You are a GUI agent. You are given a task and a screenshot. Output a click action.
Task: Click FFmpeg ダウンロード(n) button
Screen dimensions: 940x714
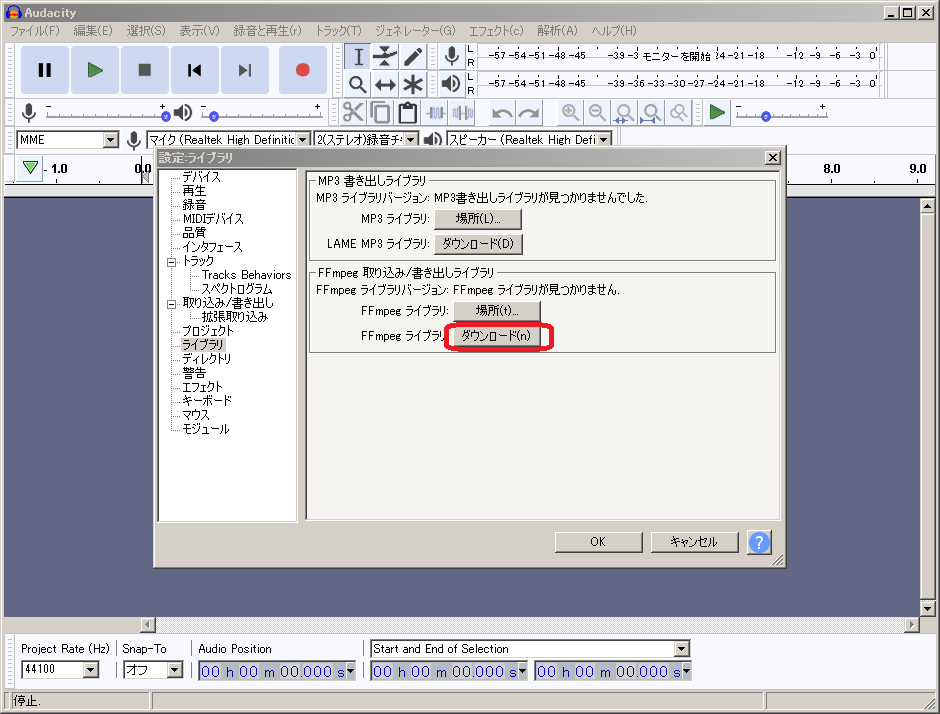pos(497,336)
